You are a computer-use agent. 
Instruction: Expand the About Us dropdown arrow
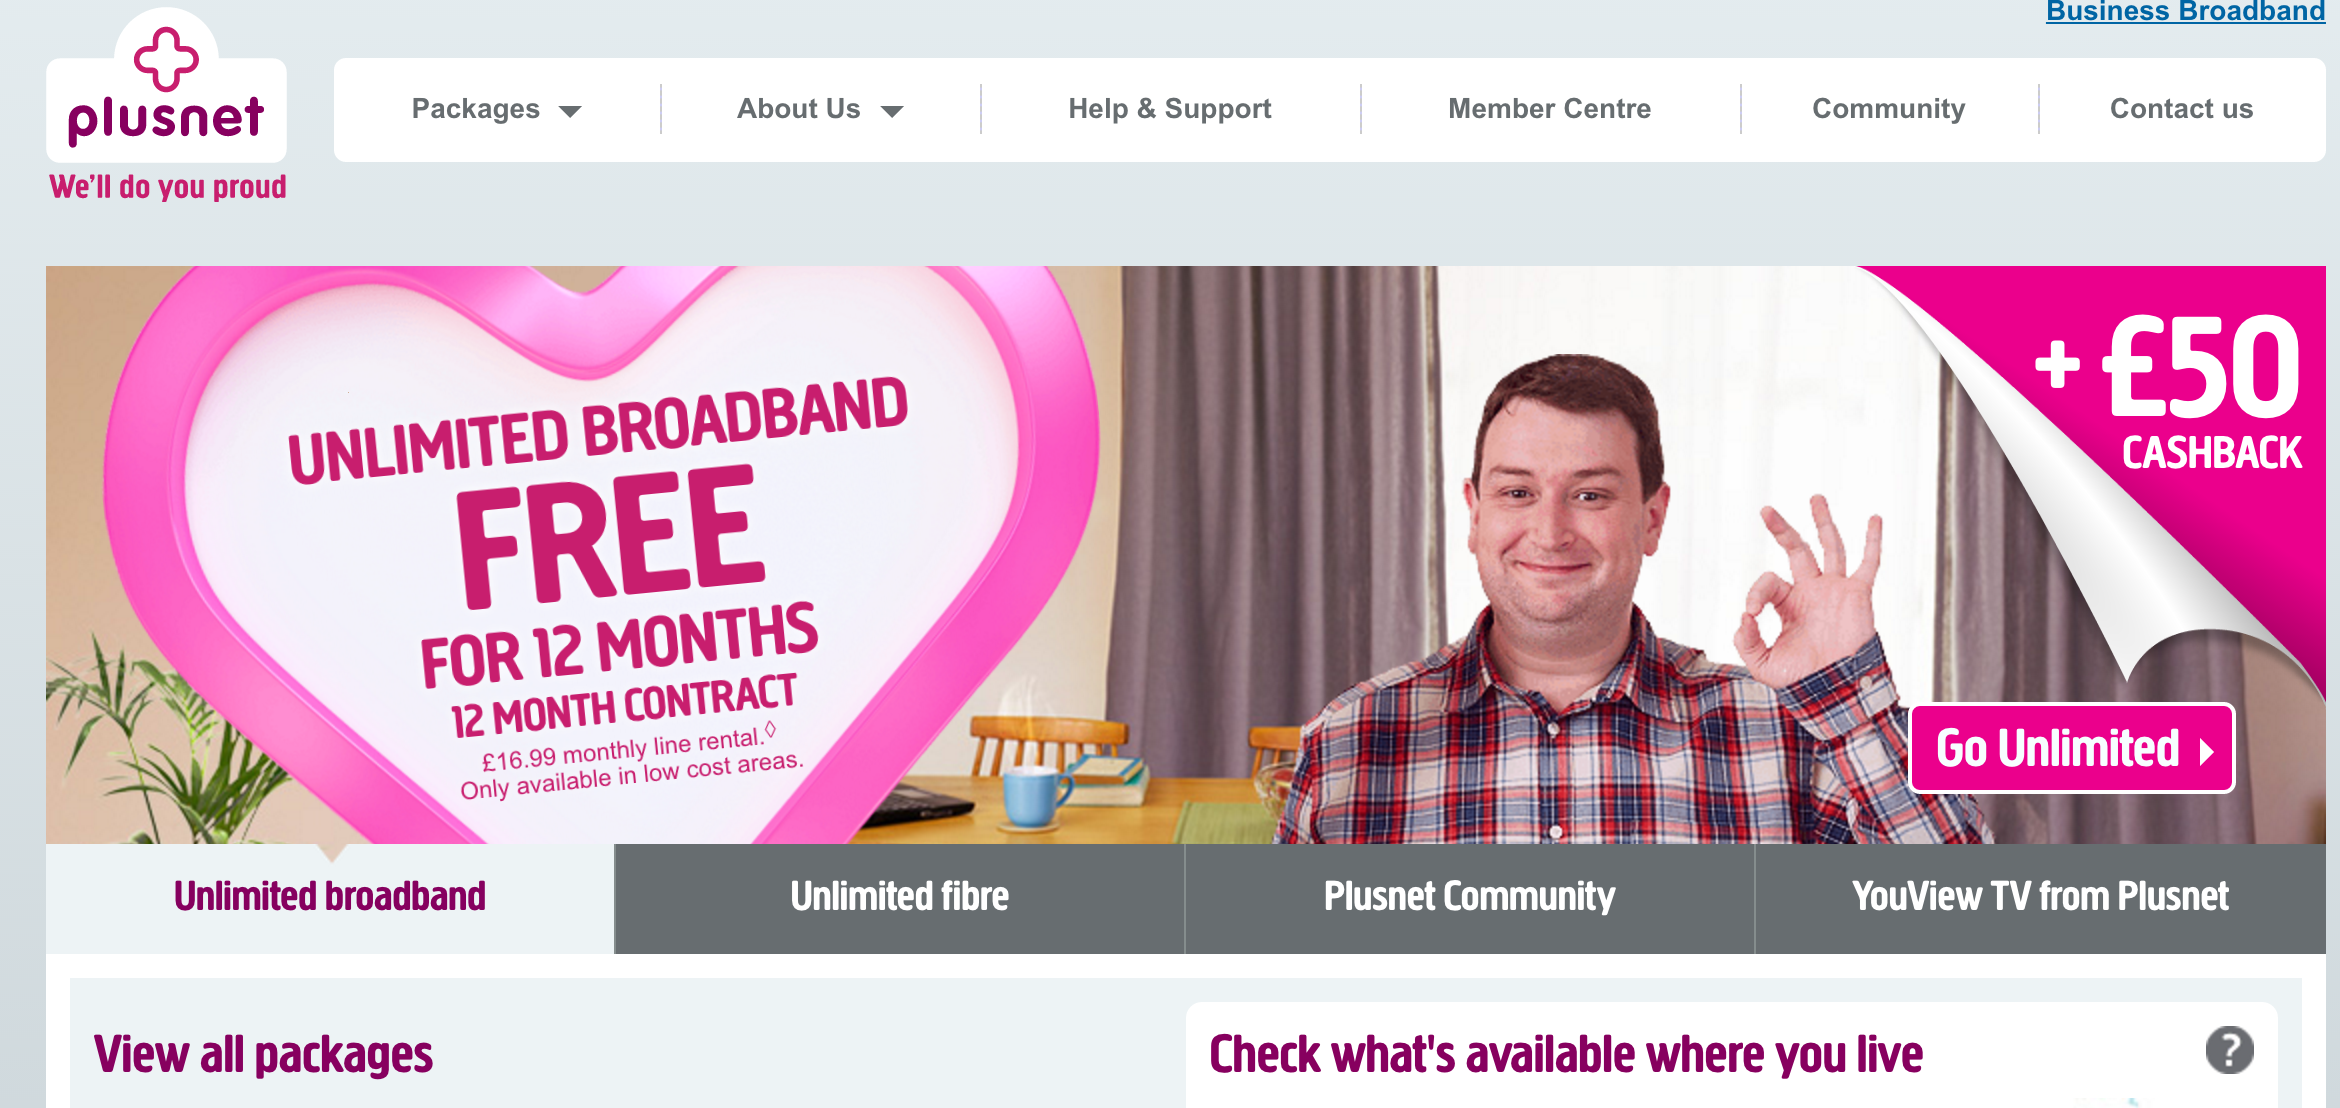tap(892, 111)
